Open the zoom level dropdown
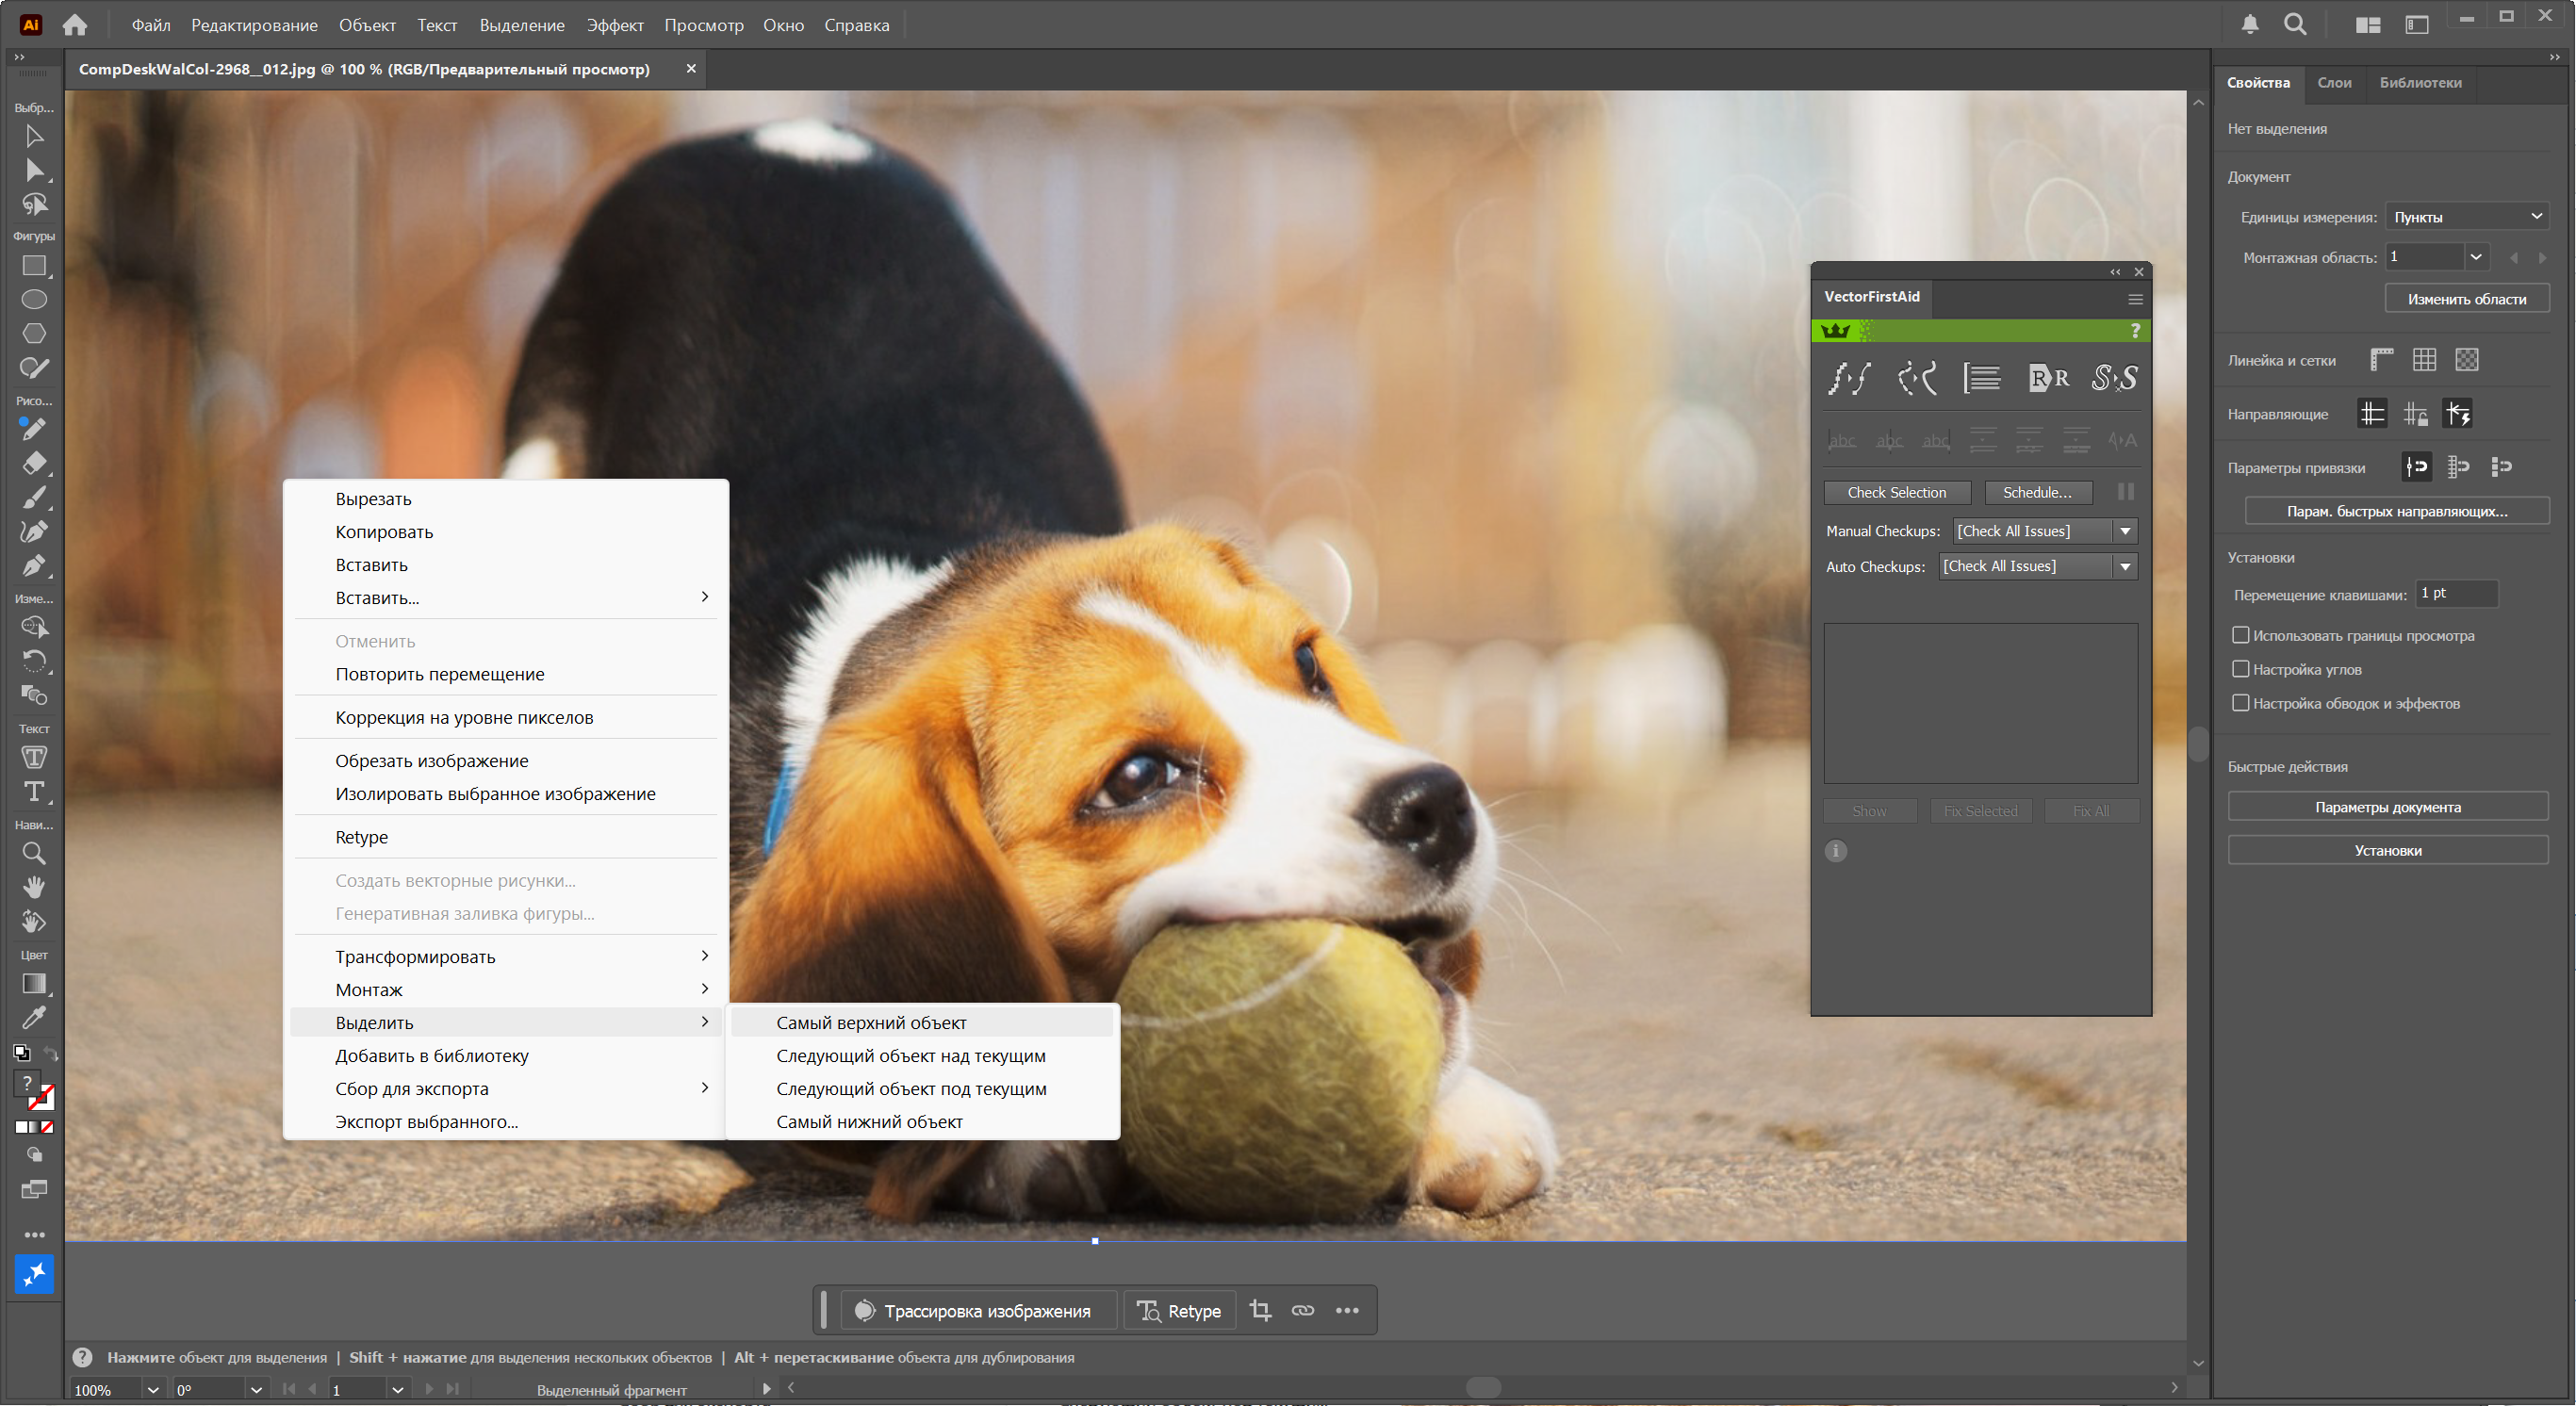The width and height of the screenshot is (2576, 1406). click(152, 1389)
